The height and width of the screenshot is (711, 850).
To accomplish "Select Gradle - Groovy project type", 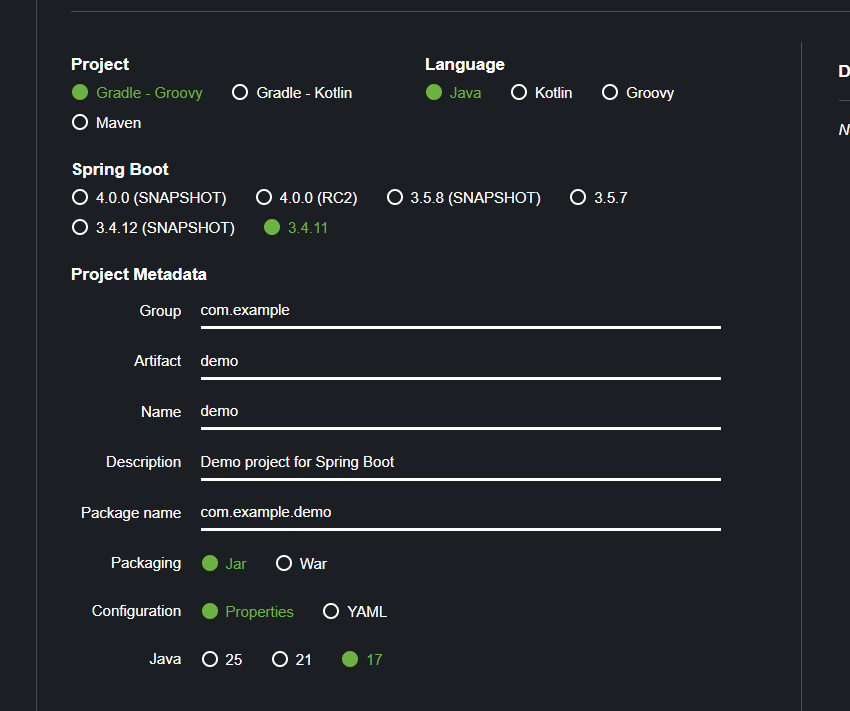I will 137,93.
